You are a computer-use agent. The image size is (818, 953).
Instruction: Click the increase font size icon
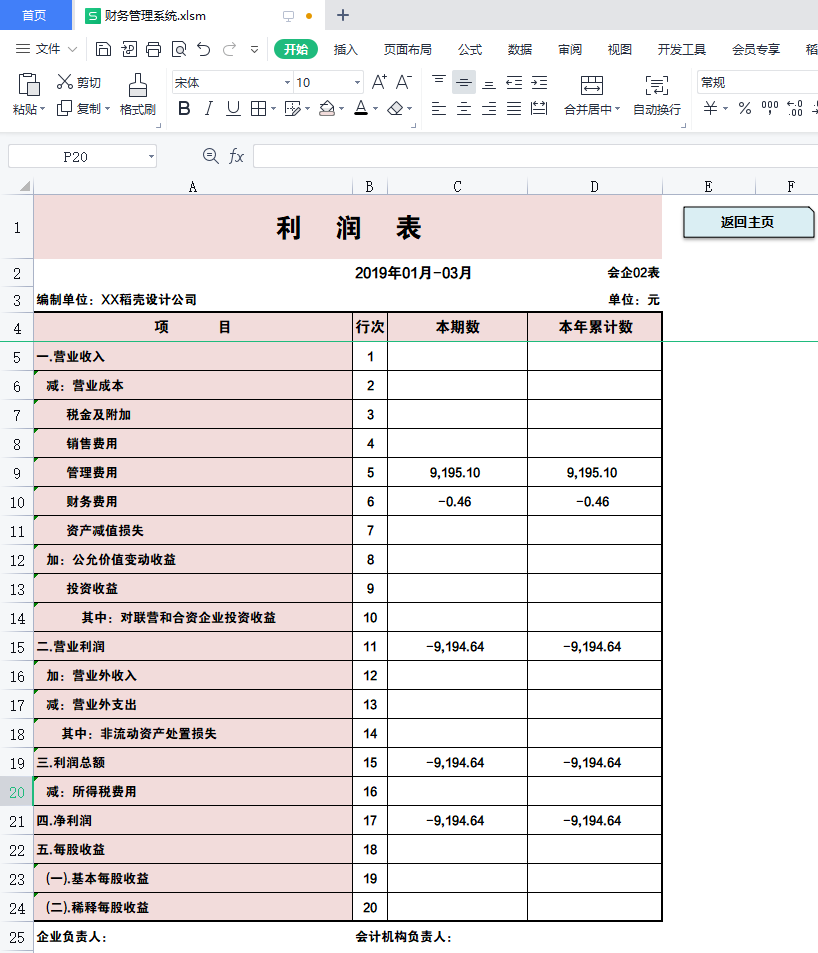[378, 81]
